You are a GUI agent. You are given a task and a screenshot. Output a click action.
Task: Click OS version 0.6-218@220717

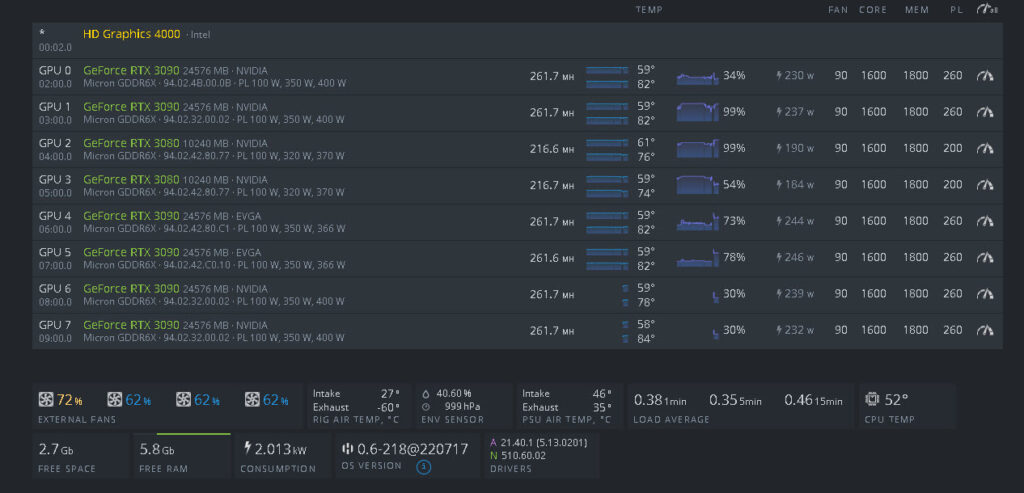point(413,449)
